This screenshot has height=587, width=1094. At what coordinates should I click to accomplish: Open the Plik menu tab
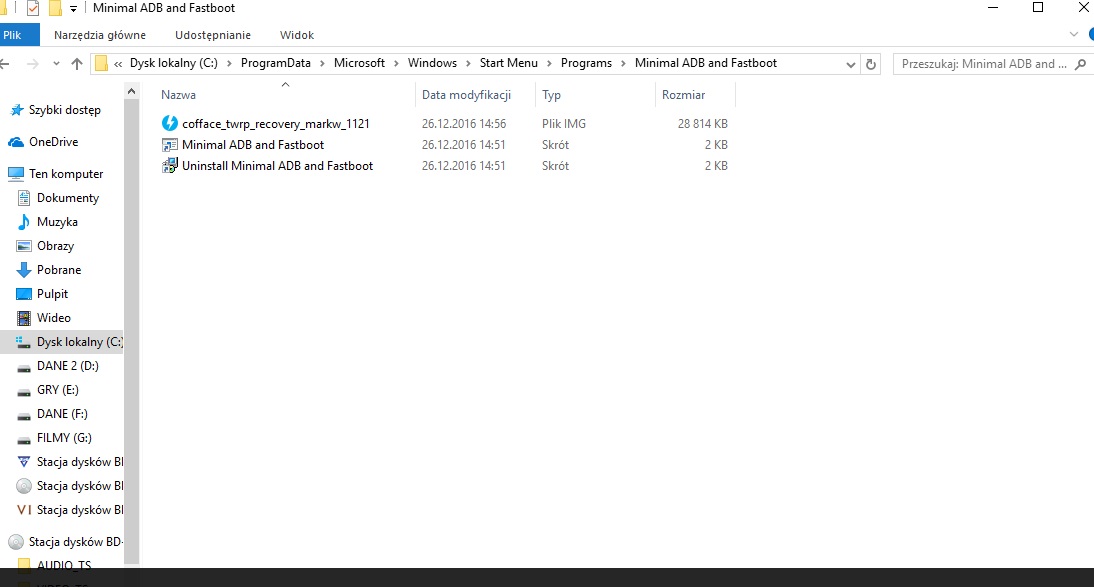(x=13, y=35)
